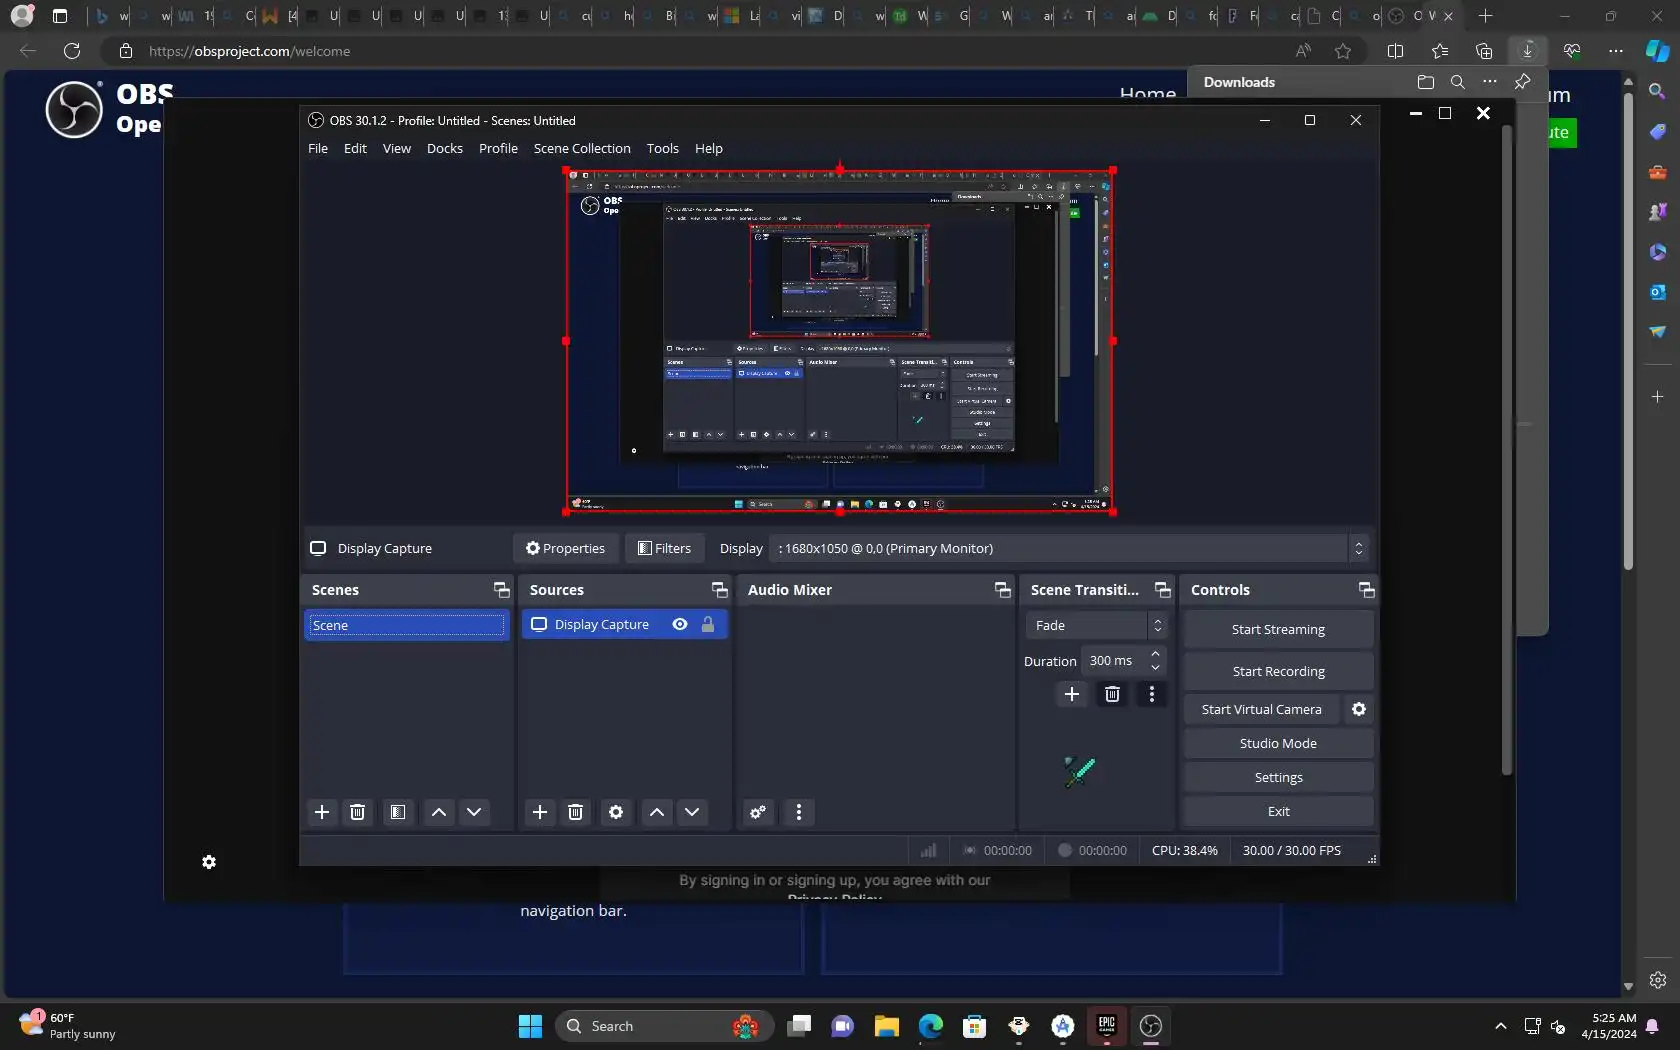
Task: Toggle the lock on the Display Capture source
Action: coord(708,624)
